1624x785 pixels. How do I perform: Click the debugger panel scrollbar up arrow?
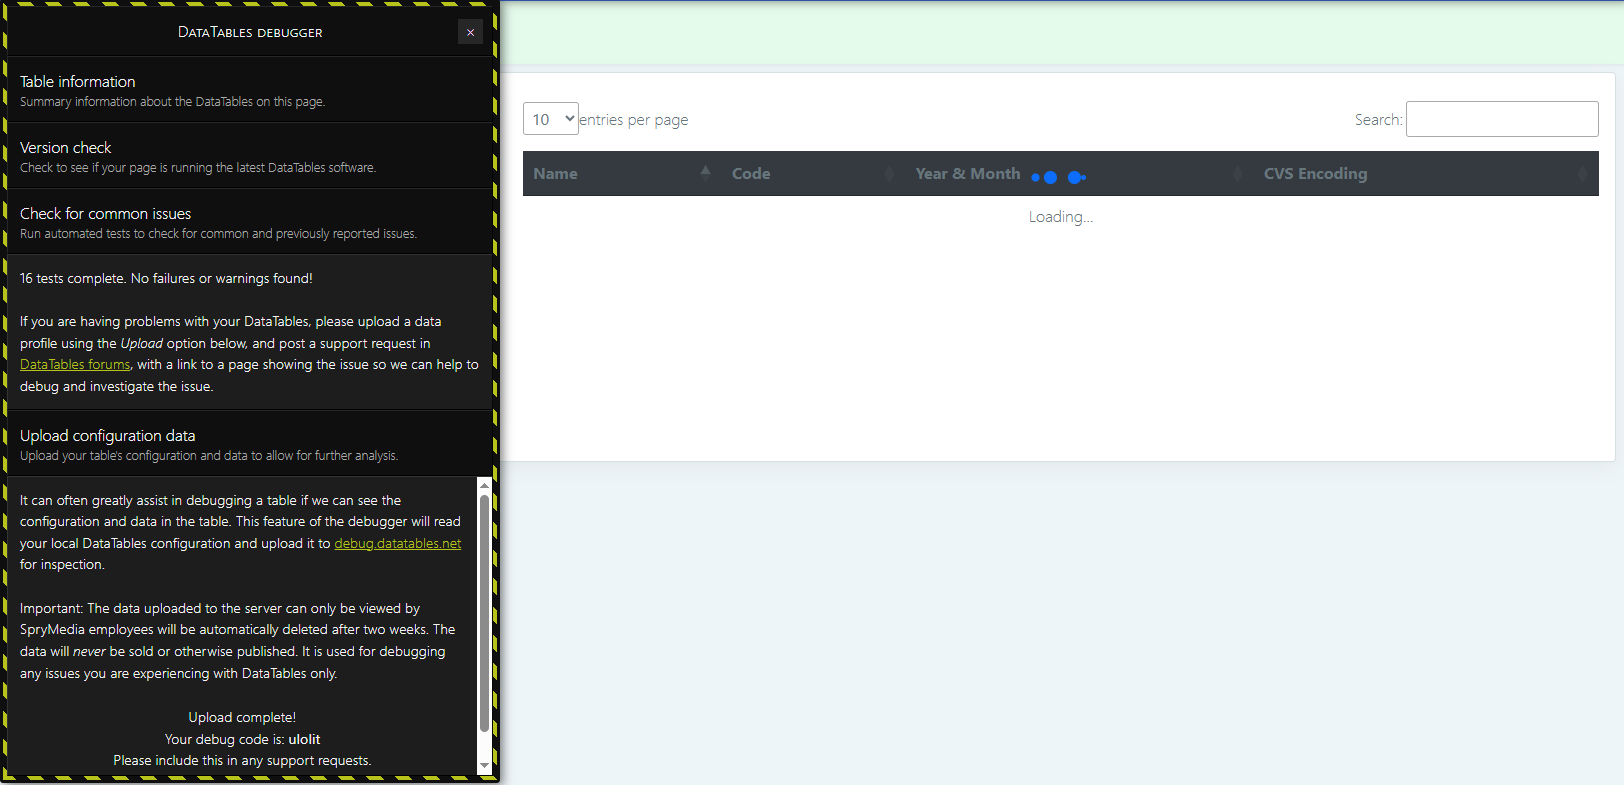(x=485, y=486)
